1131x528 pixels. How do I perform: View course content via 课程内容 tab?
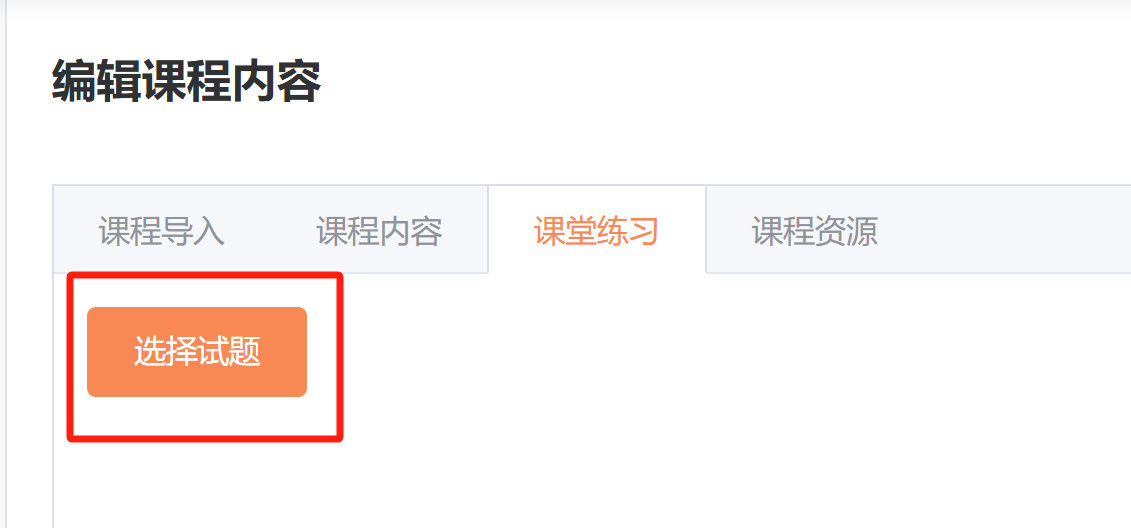click(x=379, y=231)
